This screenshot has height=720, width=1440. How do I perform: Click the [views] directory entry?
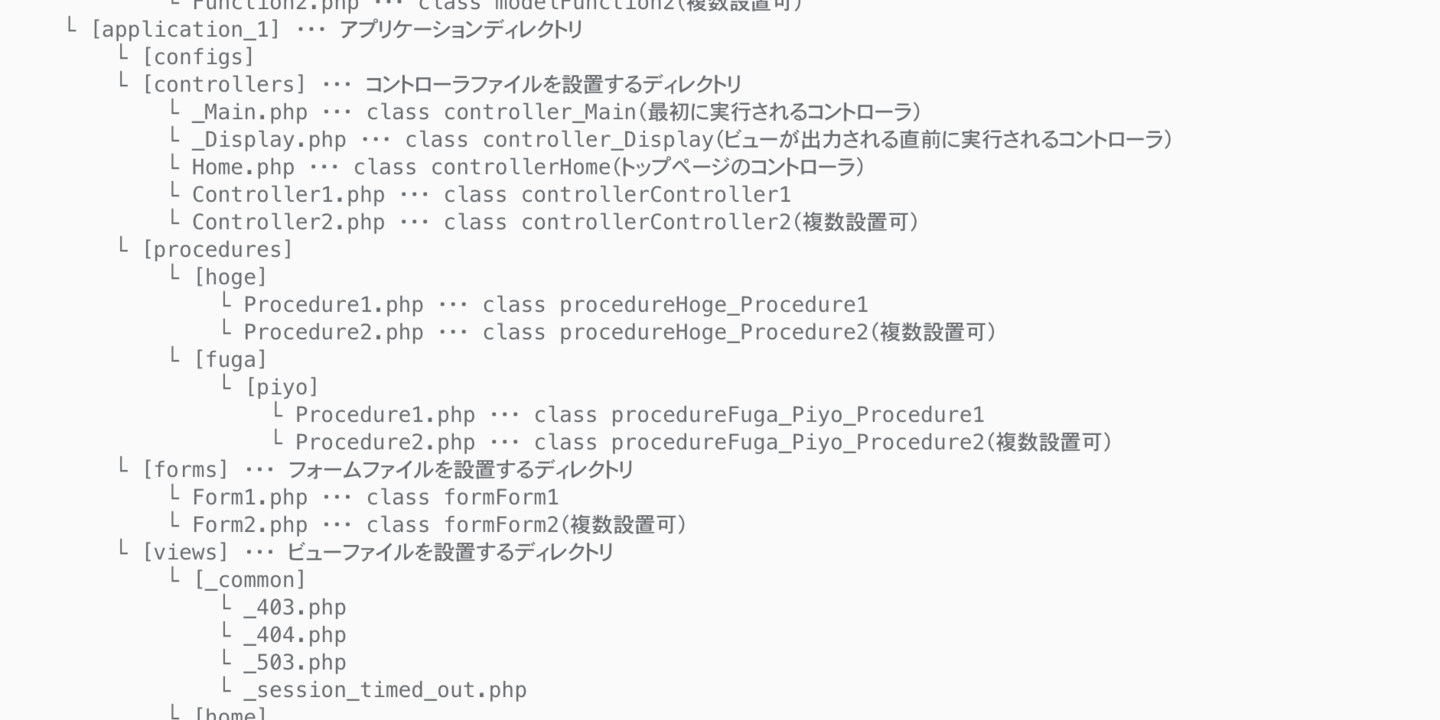pos(186,552)
